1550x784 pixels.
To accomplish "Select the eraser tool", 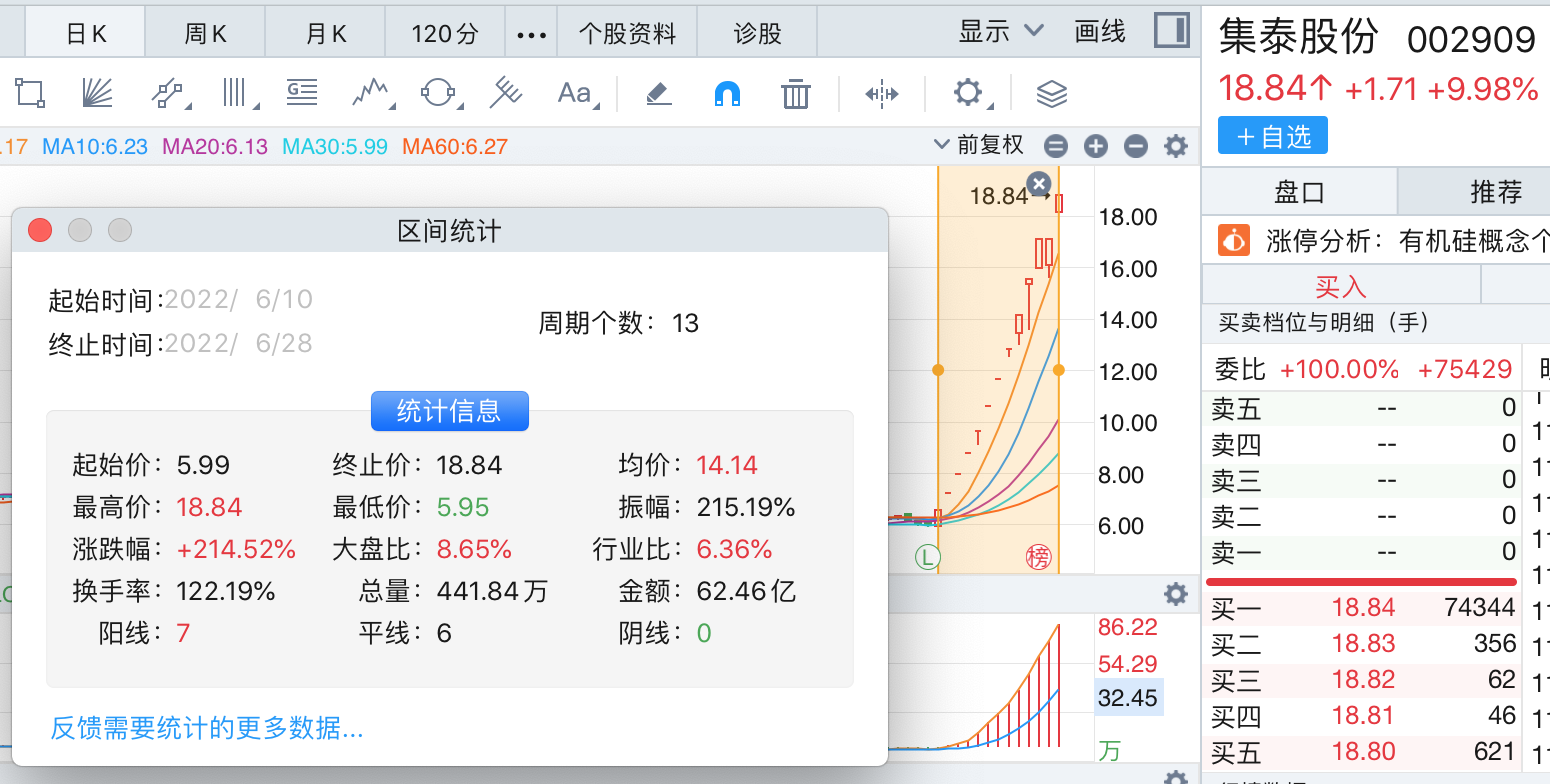I will 658,93.
